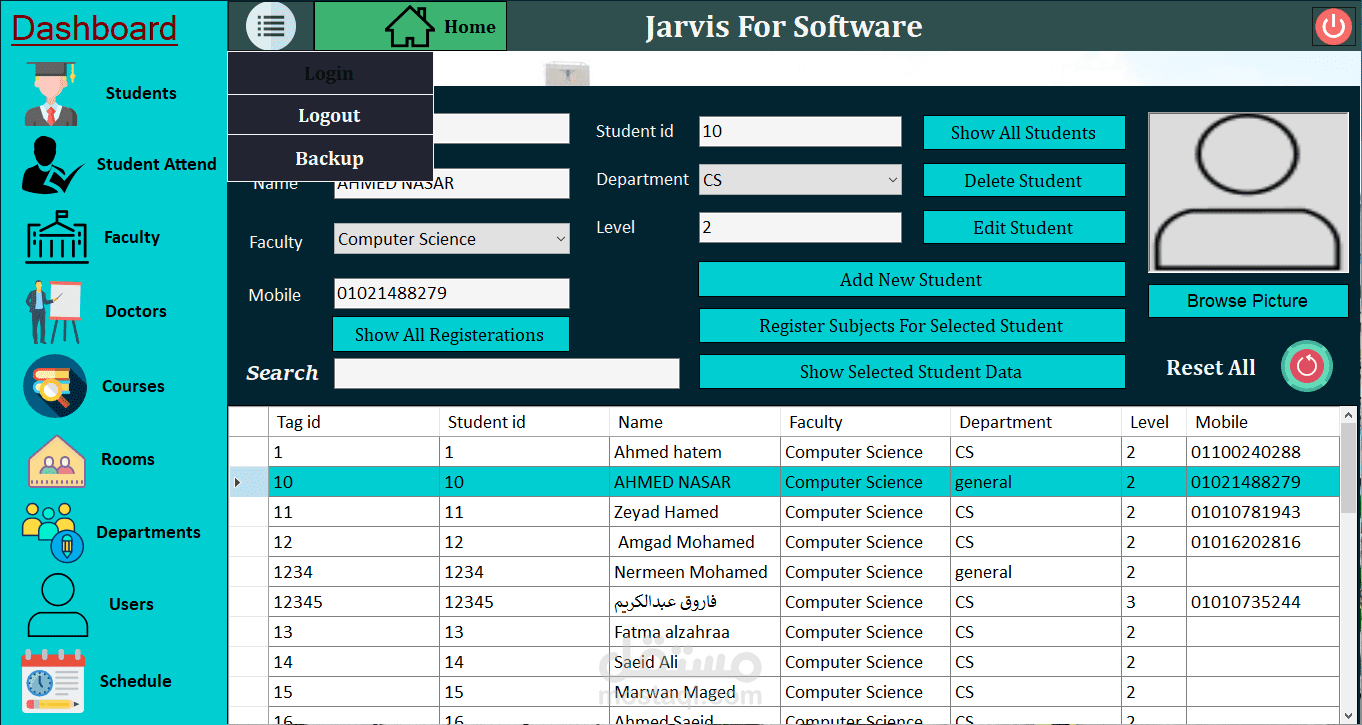Select the Saeid Ali name cell
Viewport: 1362px width, 725px height.
click(x=695, y=662)
